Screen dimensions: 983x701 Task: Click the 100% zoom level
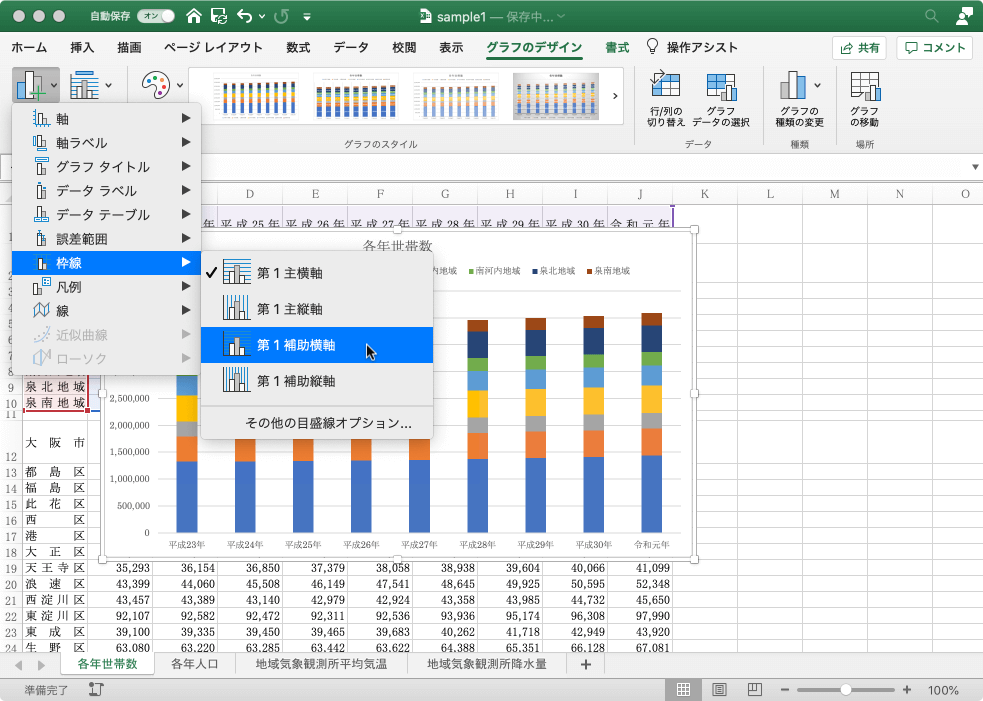[943, 690]
